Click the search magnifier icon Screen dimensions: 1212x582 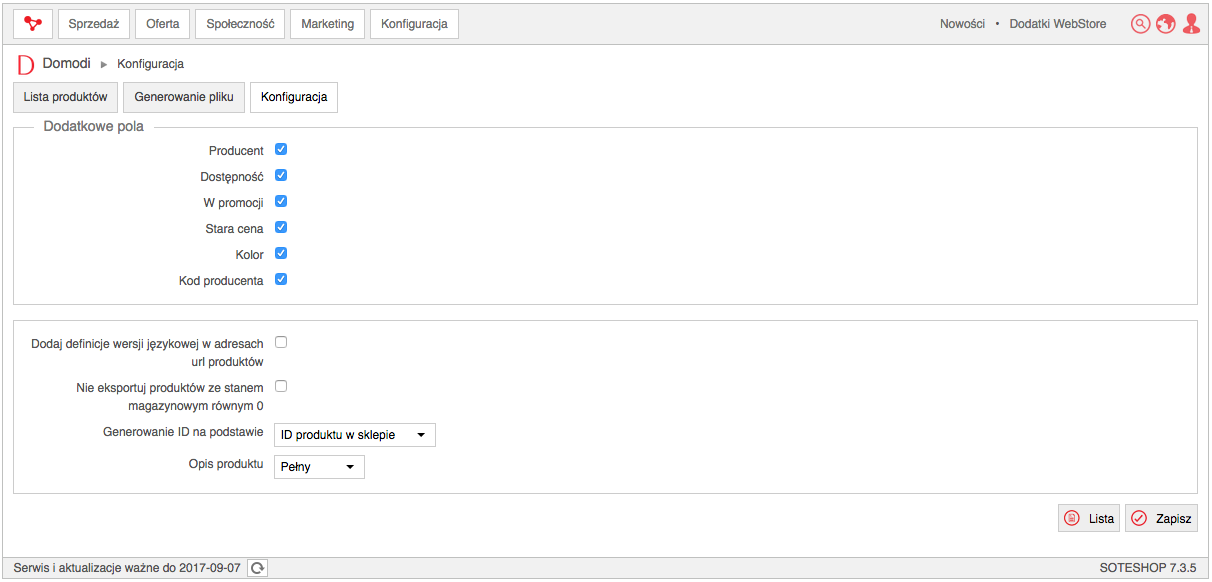[x=1140, y=24]
